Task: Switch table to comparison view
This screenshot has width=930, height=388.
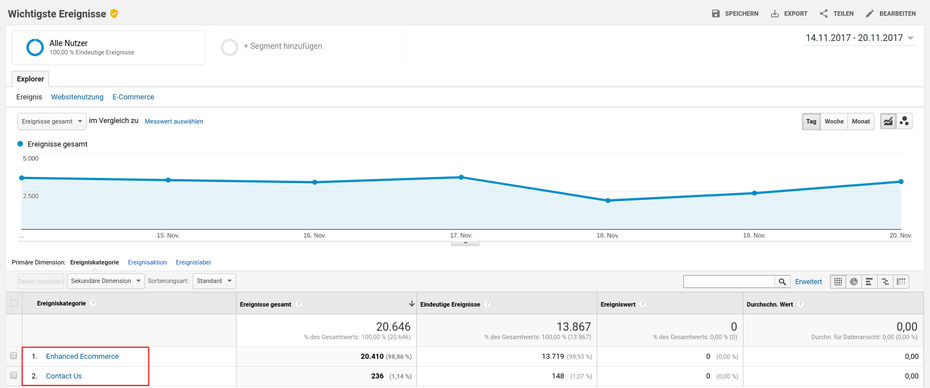Action: click(886, 282)
